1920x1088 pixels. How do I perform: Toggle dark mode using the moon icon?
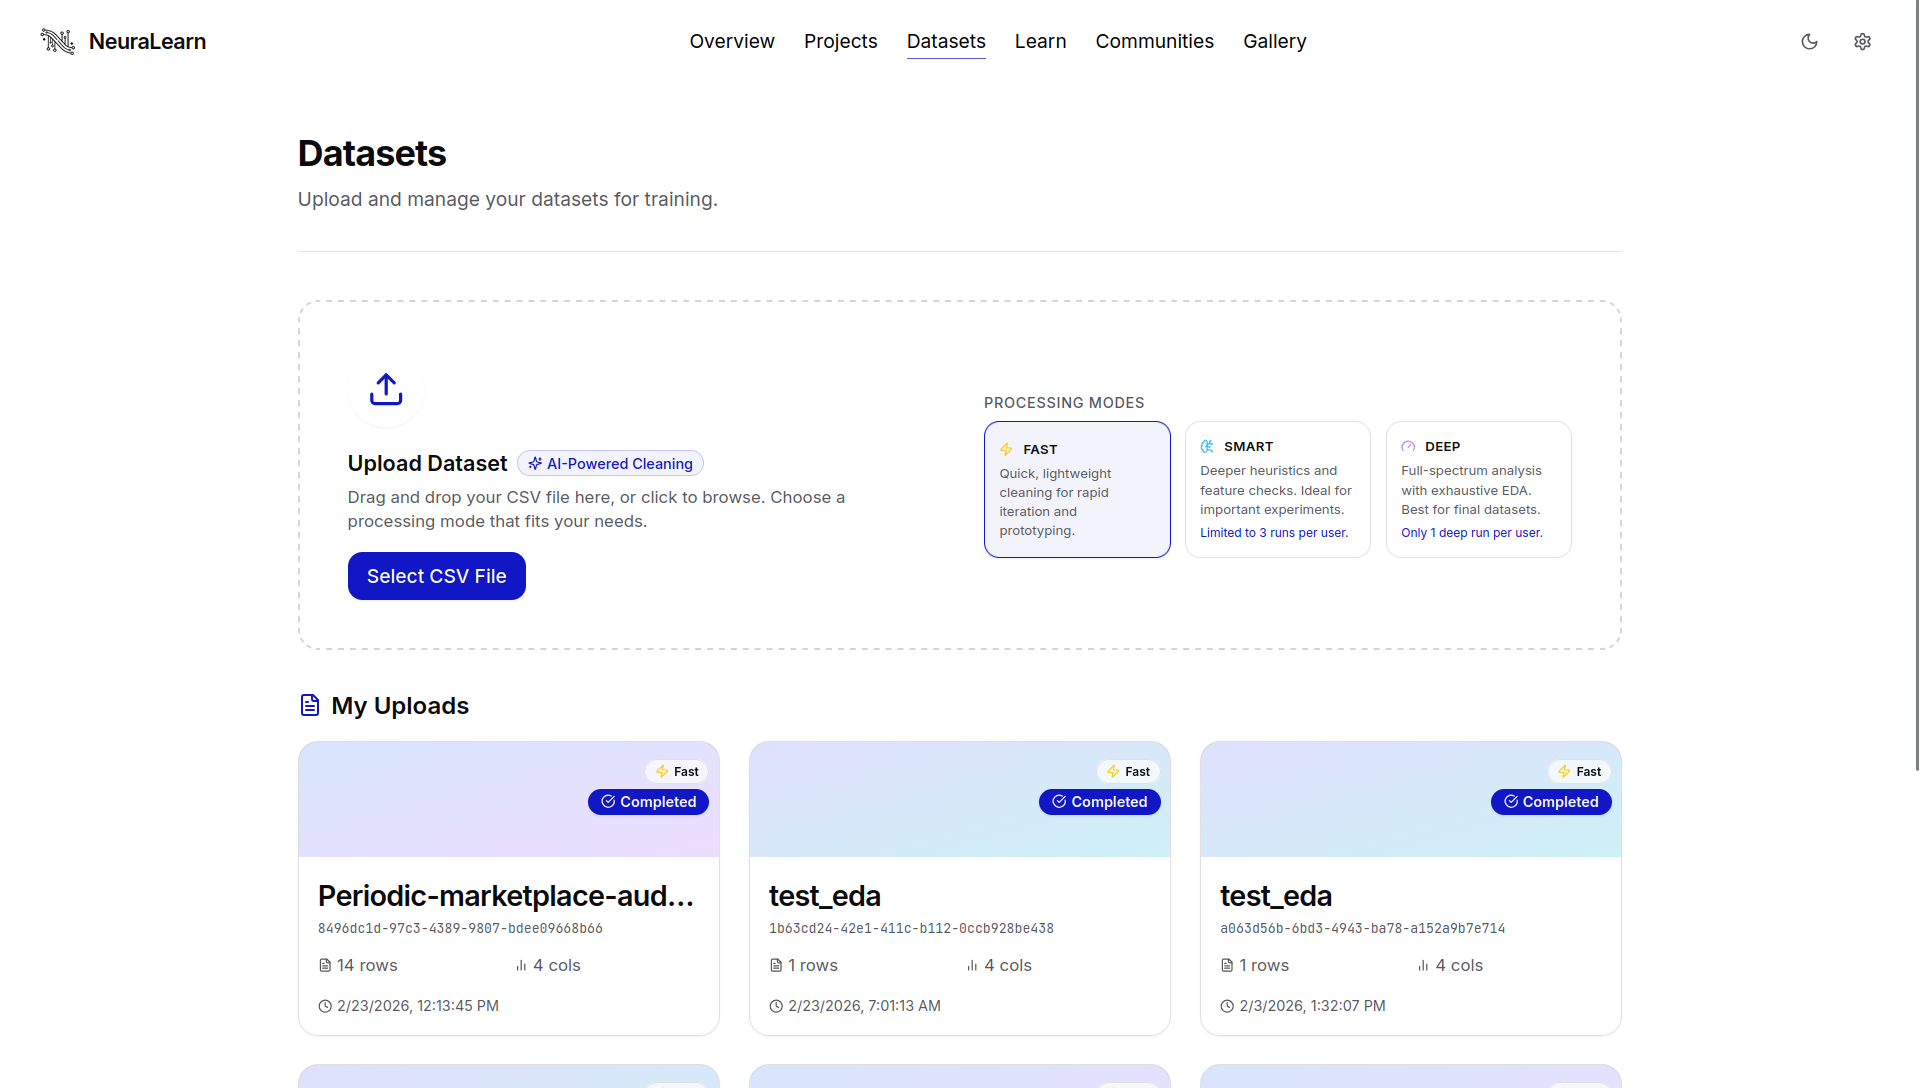point(1810,41)
